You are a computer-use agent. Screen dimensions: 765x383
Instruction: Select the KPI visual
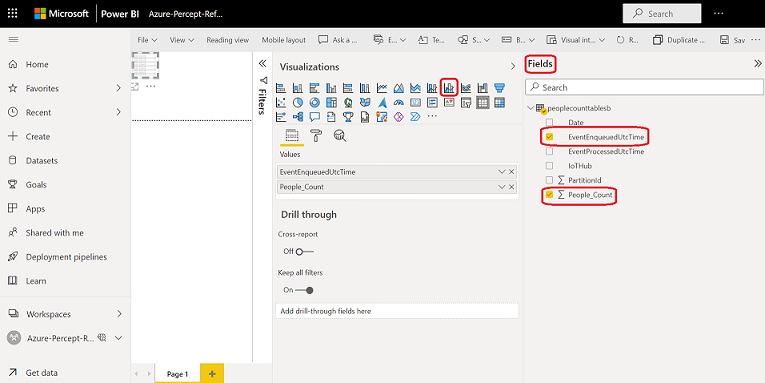(449, 102)
